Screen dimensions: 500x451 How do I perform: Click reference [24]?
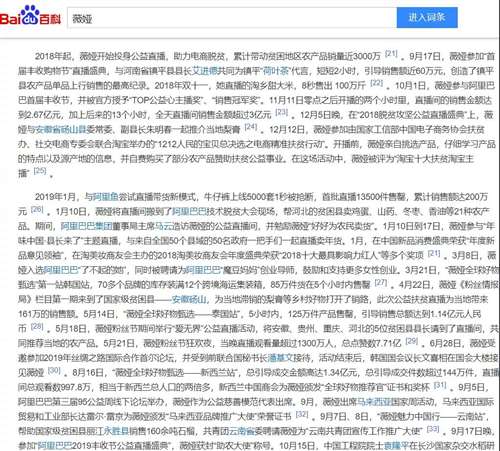[x=251, y=127]
